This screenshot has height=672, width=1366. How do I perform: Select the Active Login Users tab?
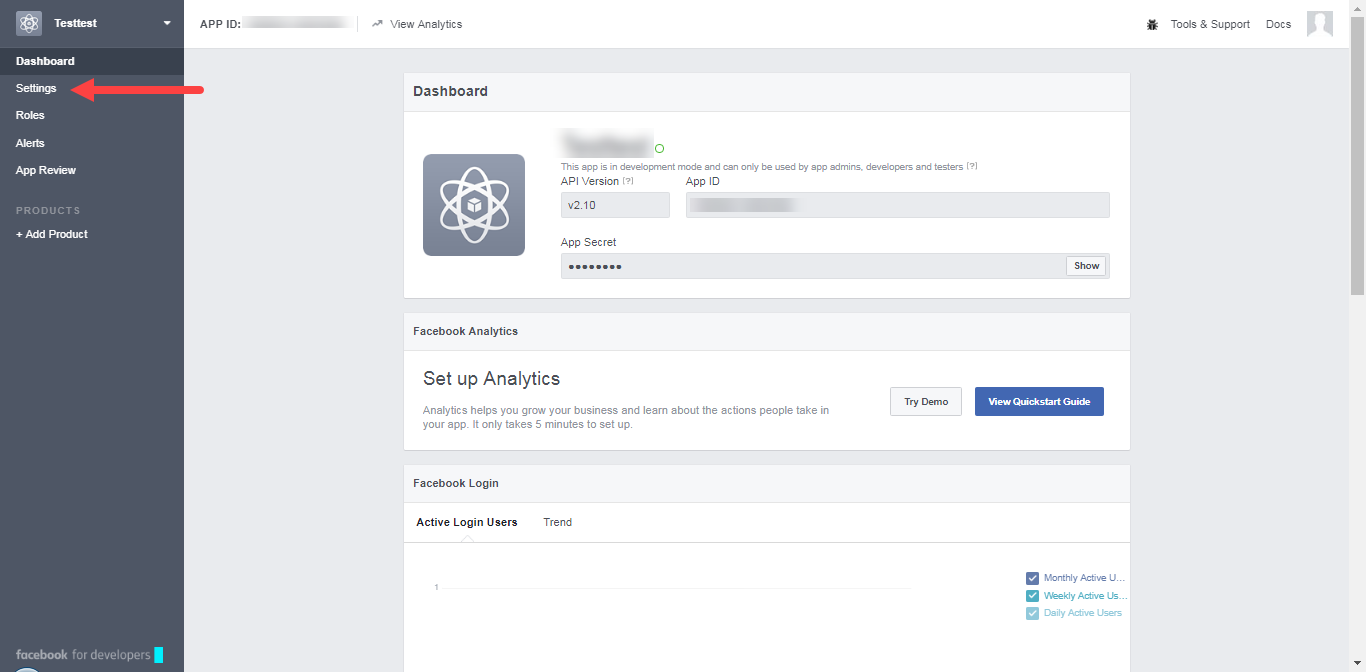467,522
